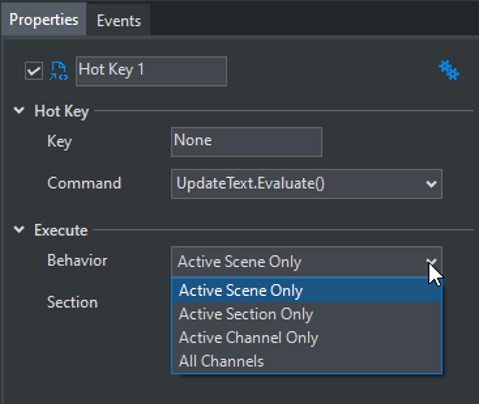Collapse the Hot Key section
This screenshot has width=480, height=404.
[x=19, y=111]
